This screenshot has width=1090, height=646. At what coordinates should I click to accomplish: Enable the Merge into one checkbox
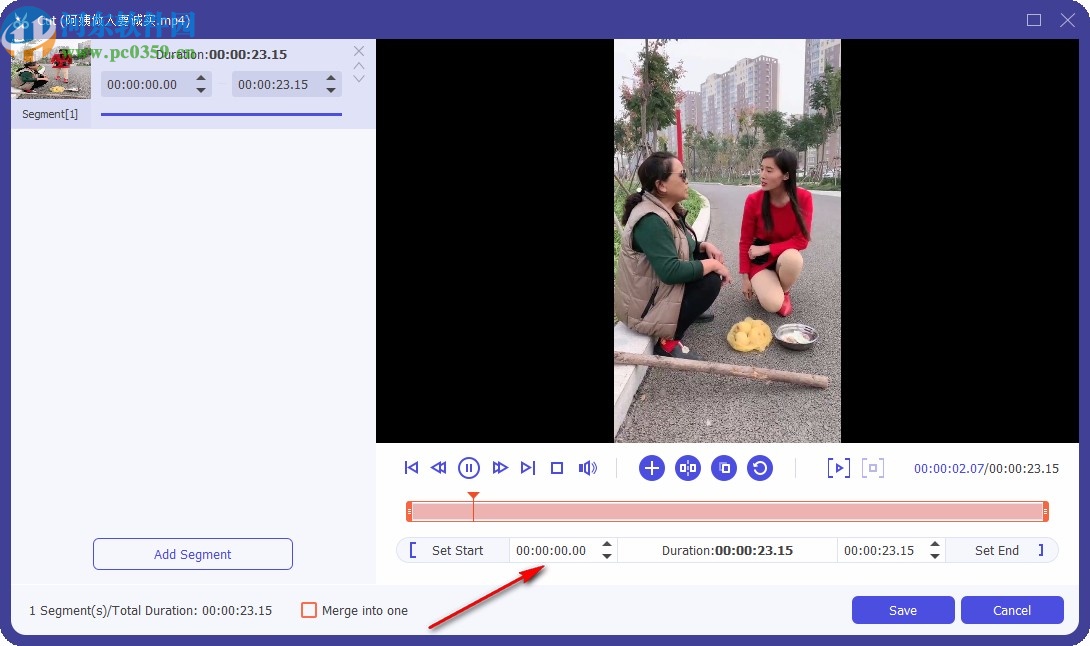click(x=309, y=610)
